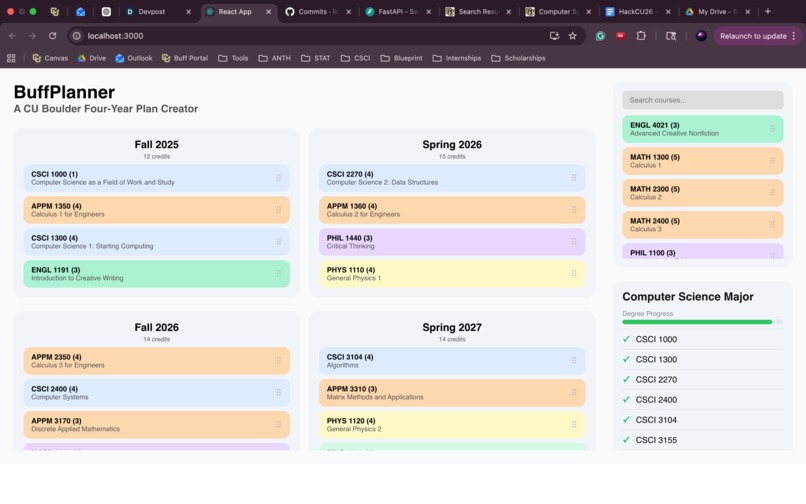Open the Internships bookmarks folder

pyautogui.click(x=457, y=58)
